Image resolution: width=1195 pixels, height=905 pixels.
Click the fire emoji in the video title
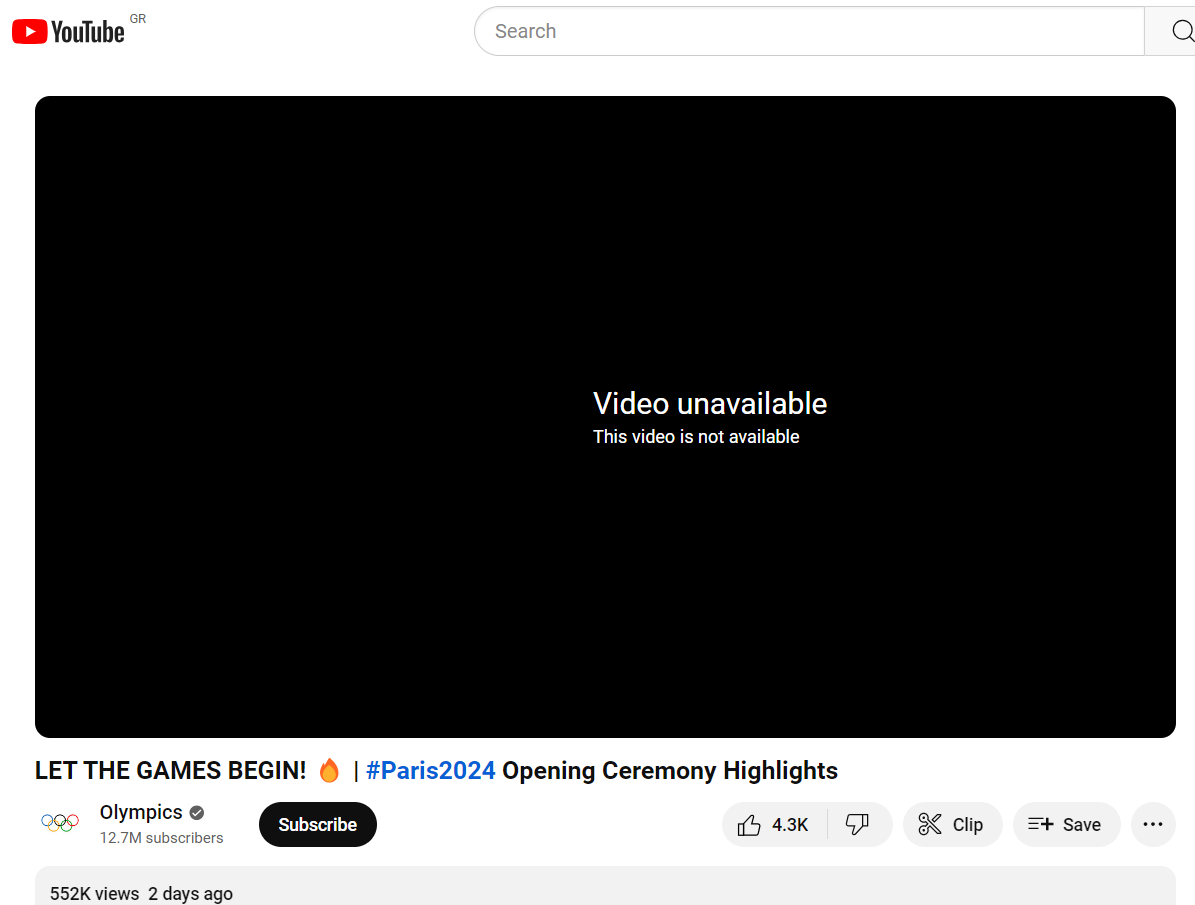[x=329, y=771]
